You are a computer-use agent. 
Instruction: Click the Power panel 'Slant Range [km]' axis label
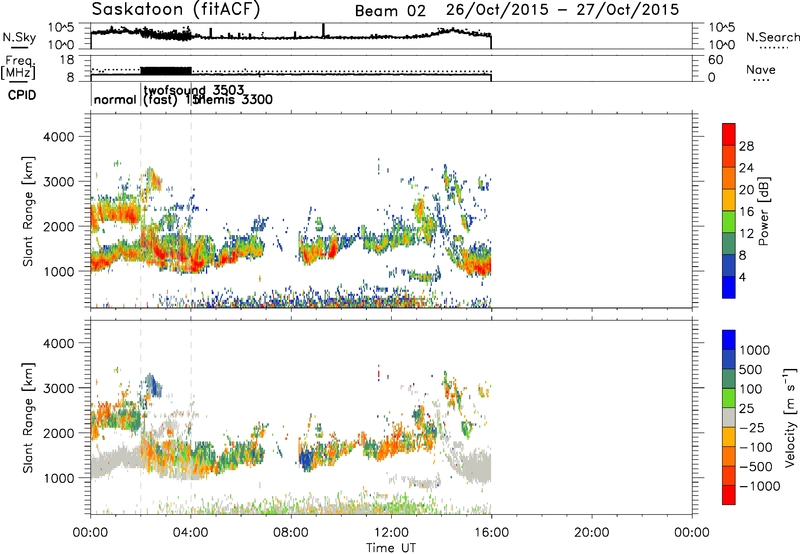[28, 211]
